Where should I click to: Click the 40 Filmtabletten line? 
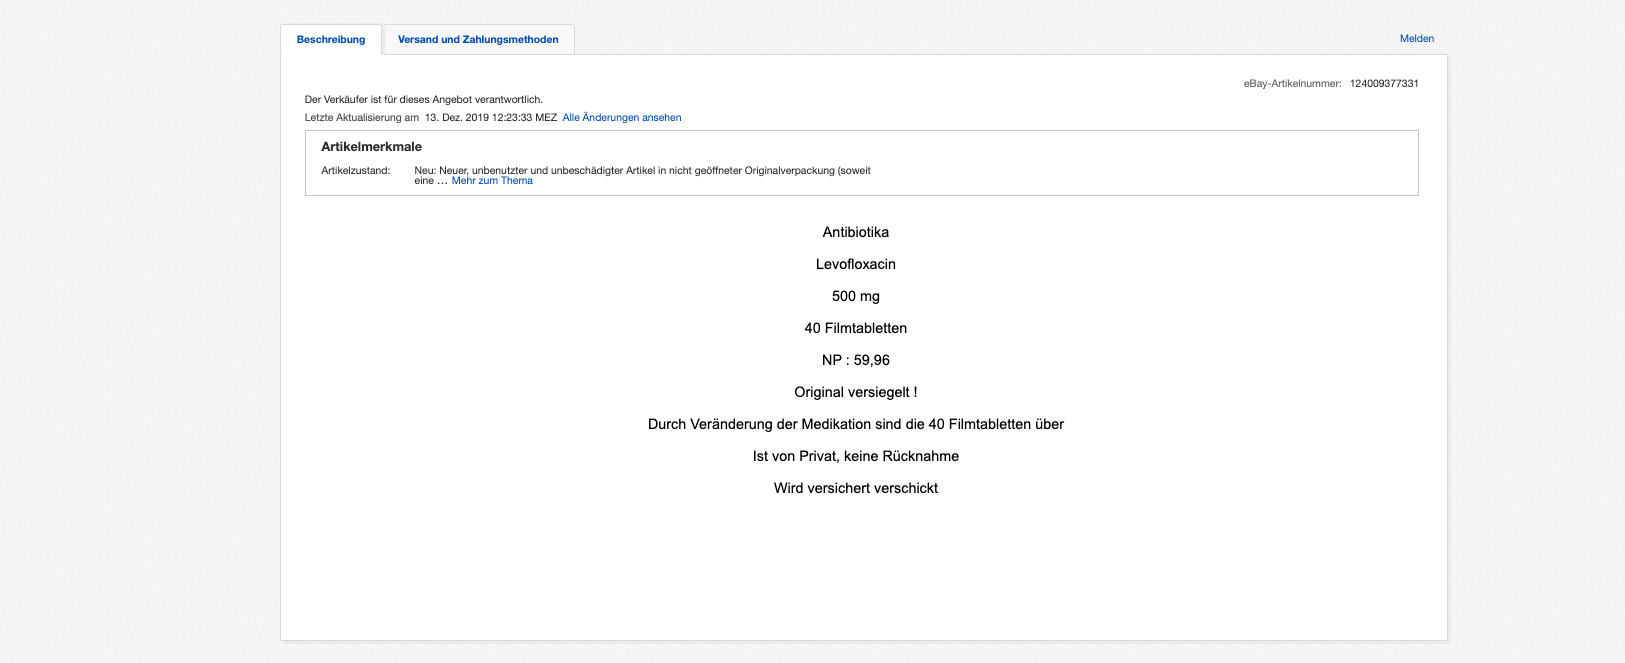(855, 328)
